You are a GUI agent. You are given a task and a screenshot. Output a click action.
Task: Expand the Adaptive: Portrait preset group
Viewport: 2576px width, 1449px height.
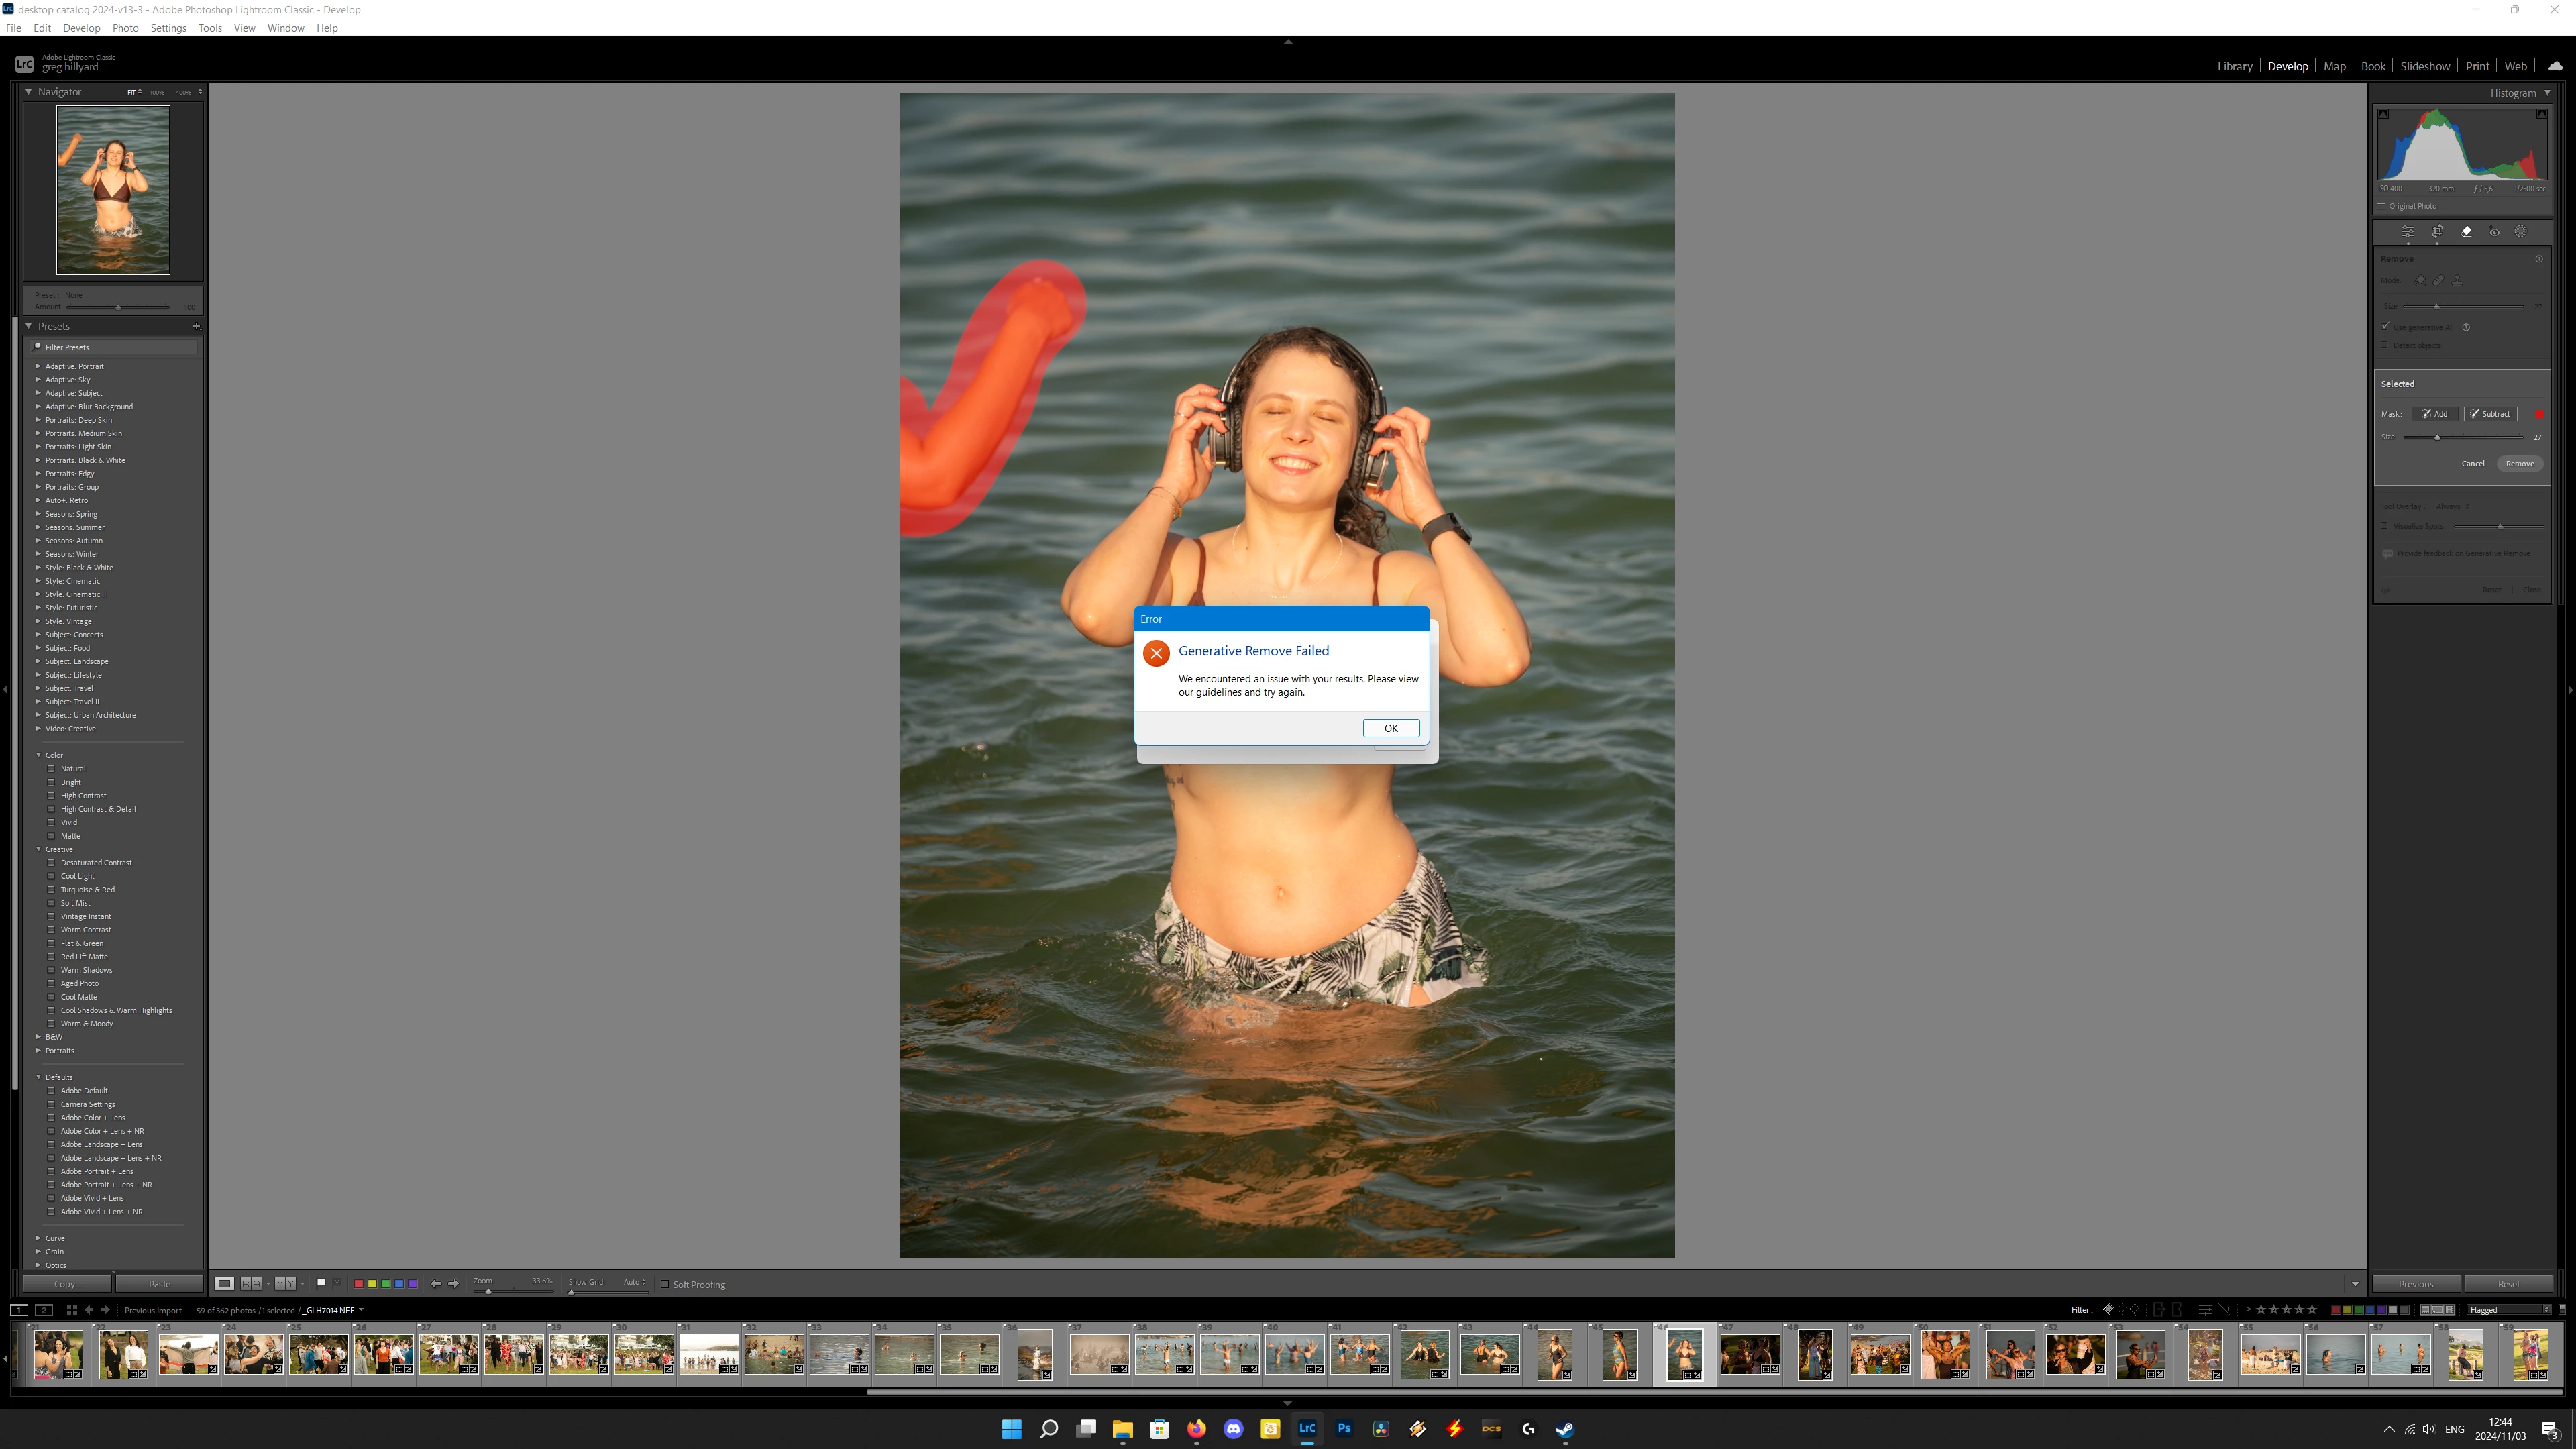point(38,366)
